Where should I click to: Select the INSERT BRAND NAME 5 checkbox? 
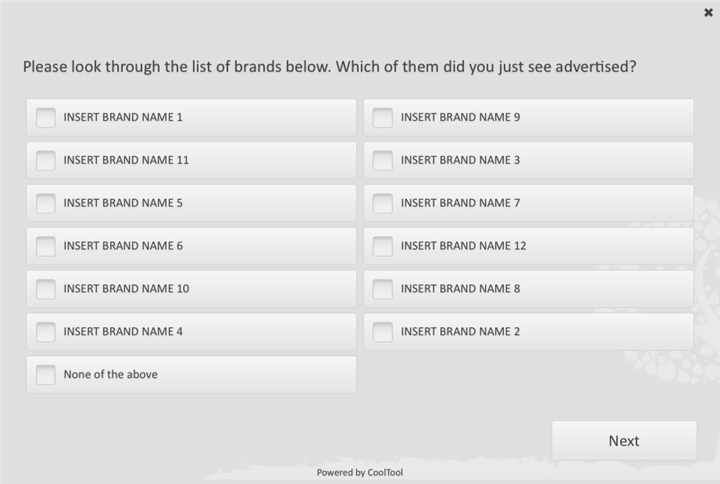[x=46, y=204]
